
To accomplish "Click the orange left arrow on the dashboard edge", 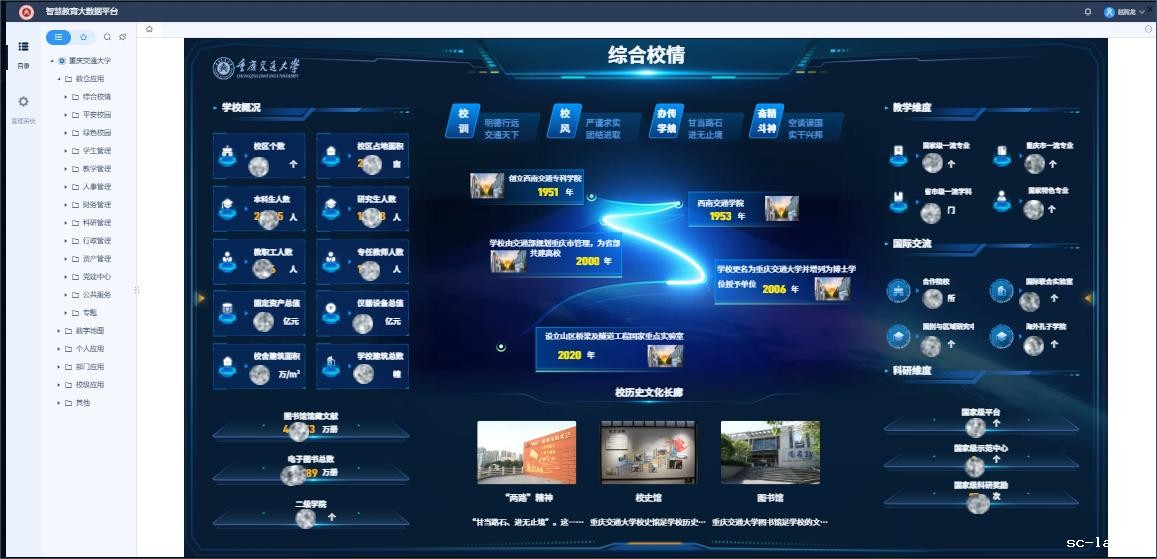I will [201, 298].
